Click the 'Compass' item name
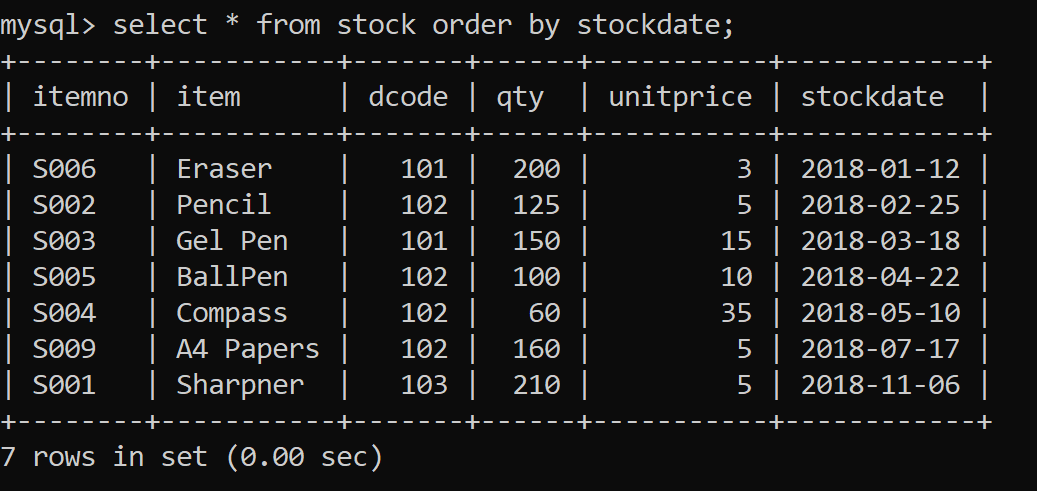Screen dimensions: 1037x491 [x=232, y=313]
